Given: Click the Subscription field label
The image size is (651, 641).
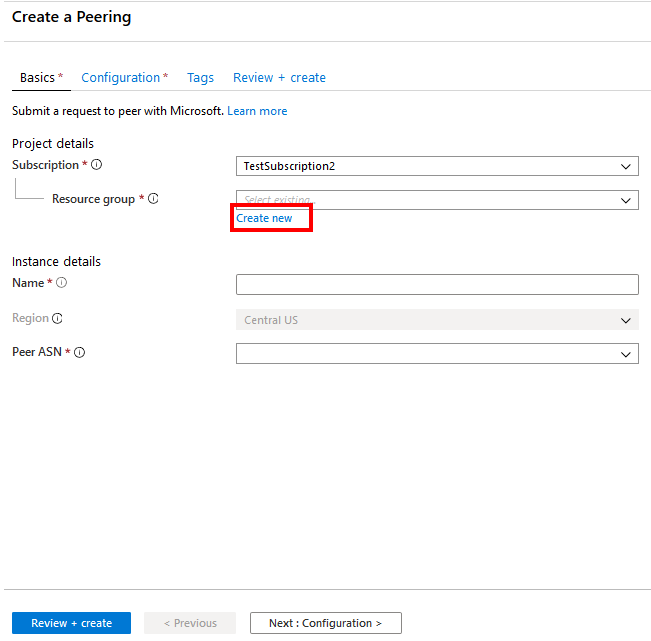Looking at the screenshot, I should 45,165.
